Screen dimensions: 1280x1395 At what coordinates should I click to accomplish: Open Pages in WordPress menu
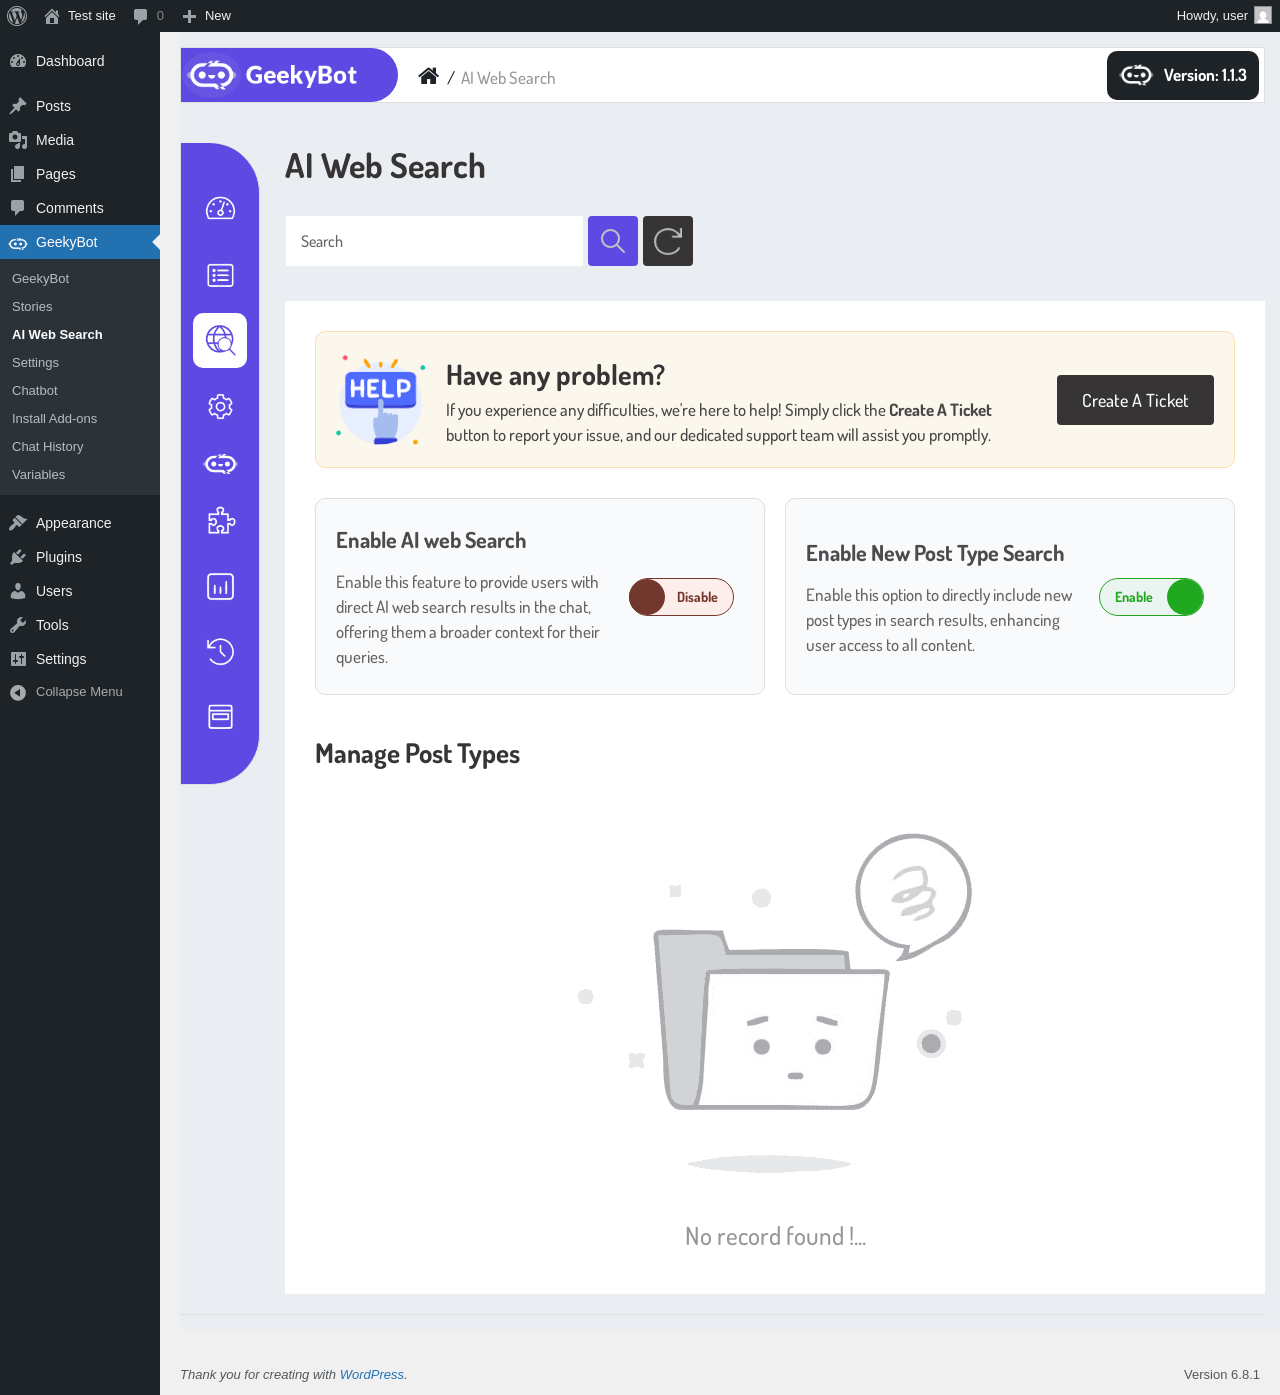[x=80, y=174]
